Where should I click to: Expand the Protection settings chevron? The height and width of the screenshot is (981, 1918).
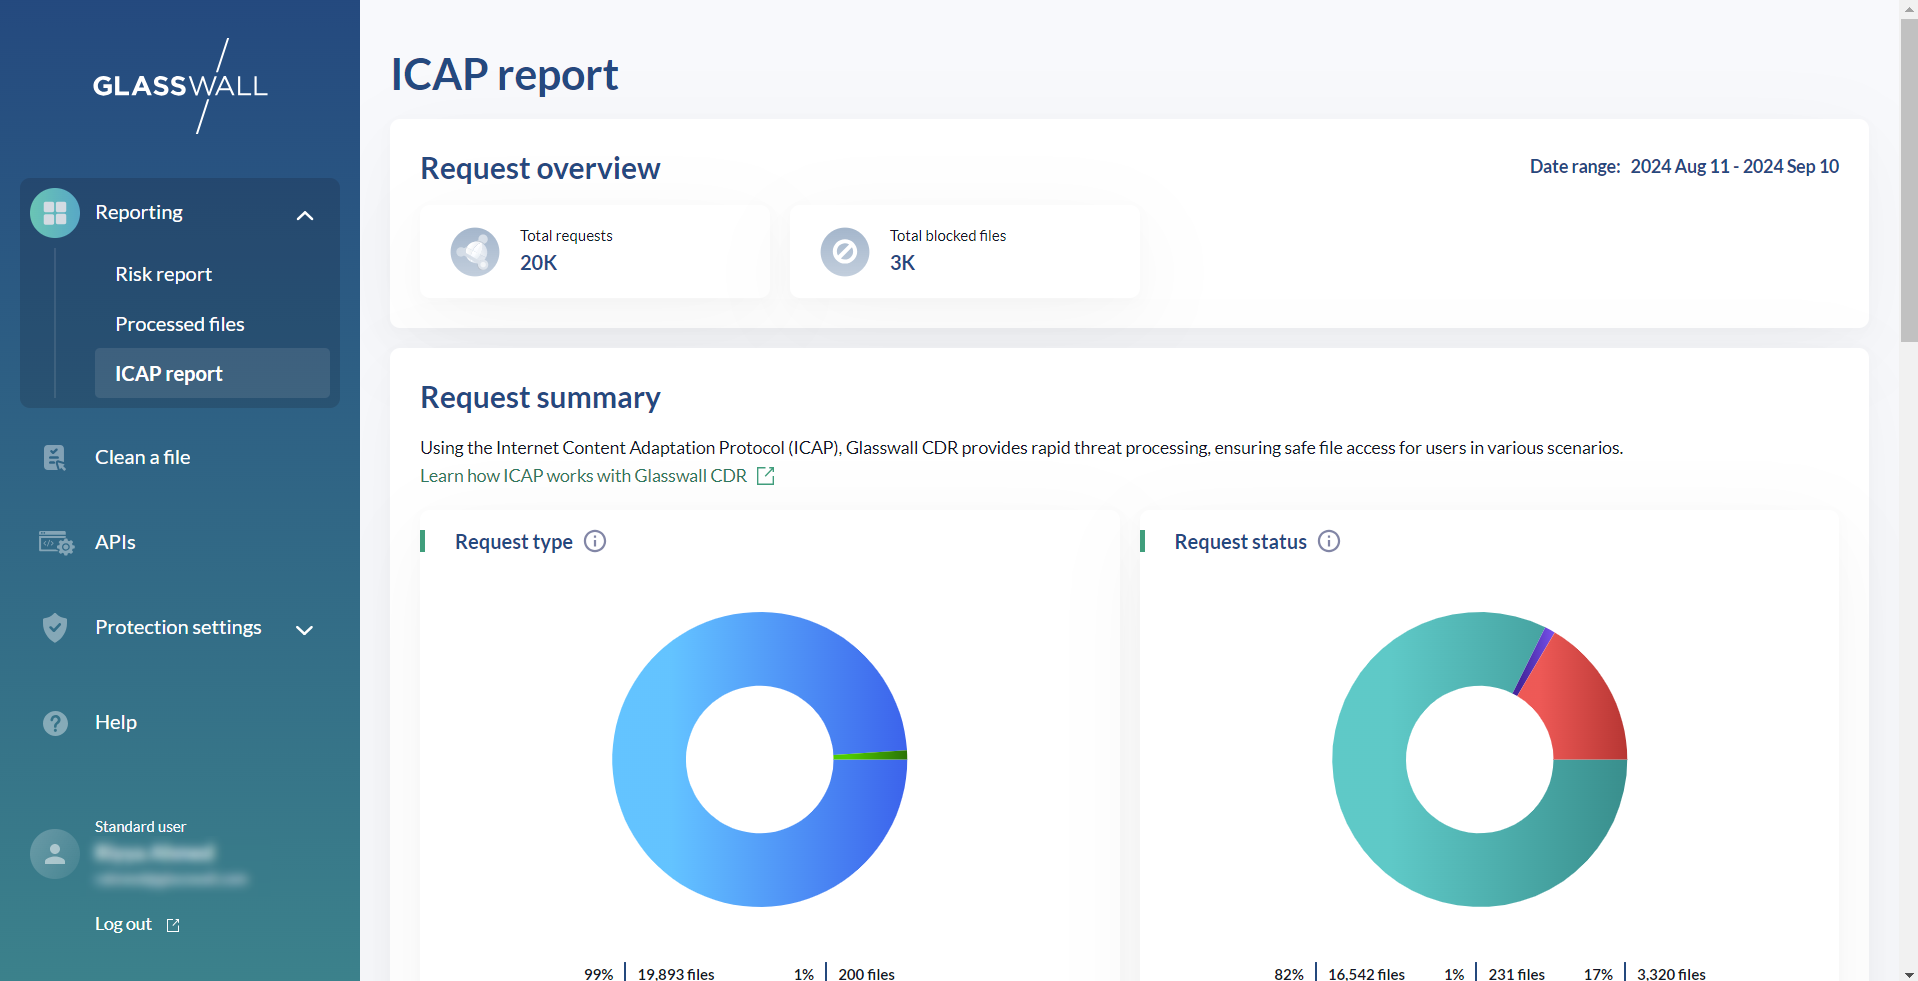(305, 629)
